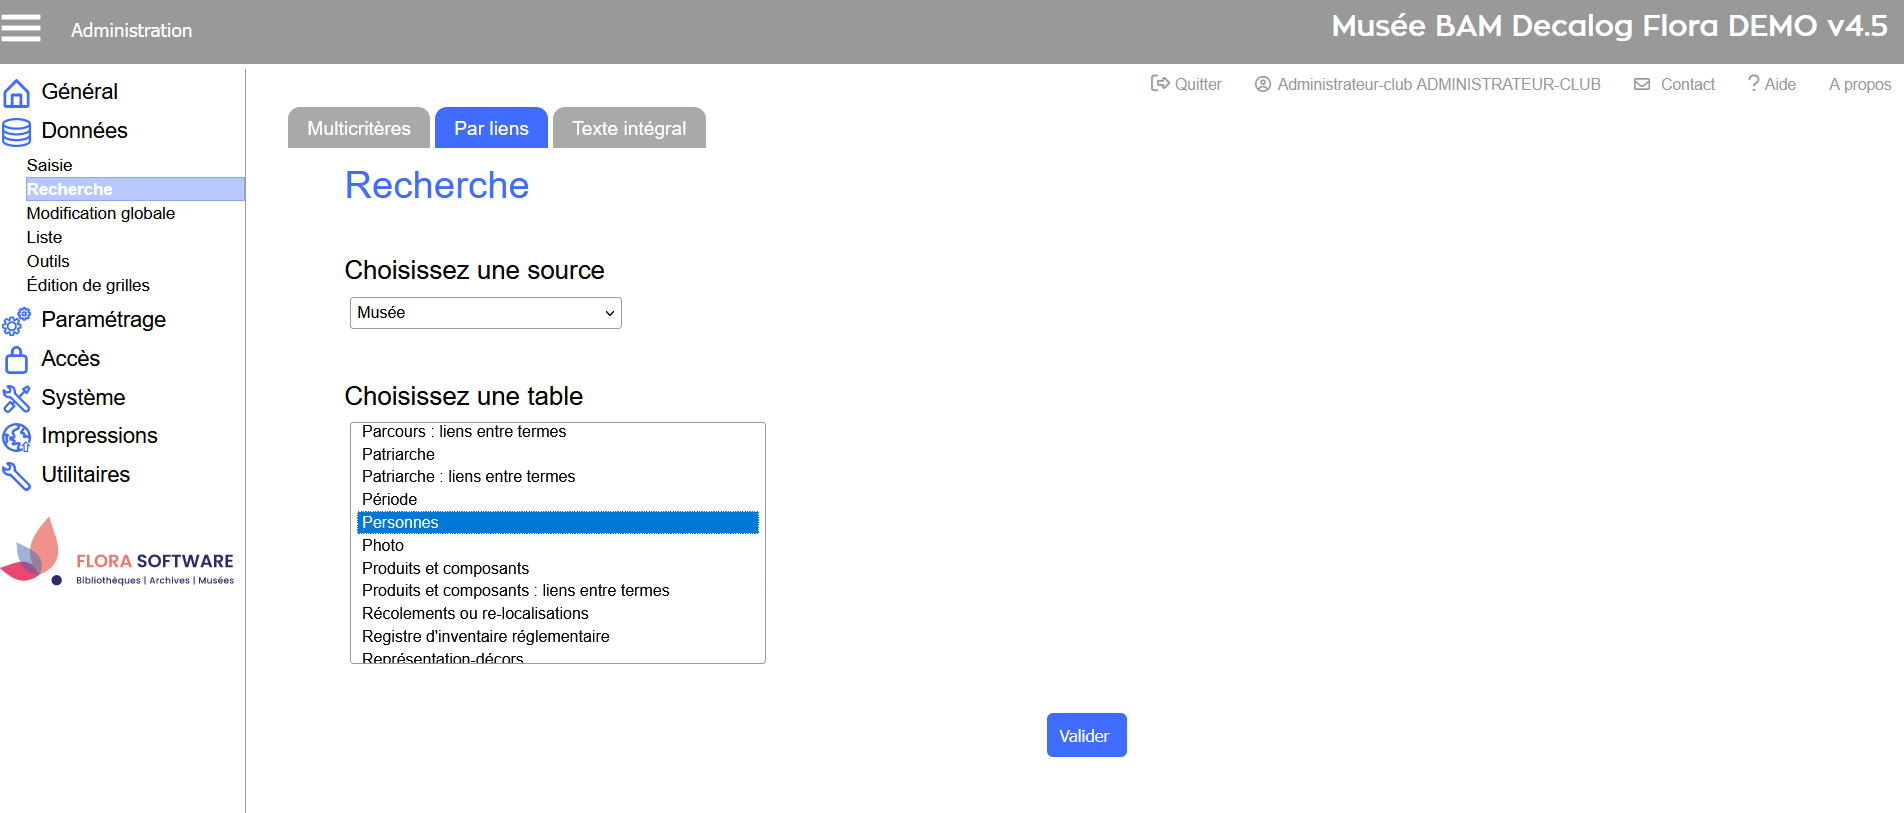This screenshot has width=1904, height=813.
Task: Open Modification globale in sidebar
Action: point(101,214)
